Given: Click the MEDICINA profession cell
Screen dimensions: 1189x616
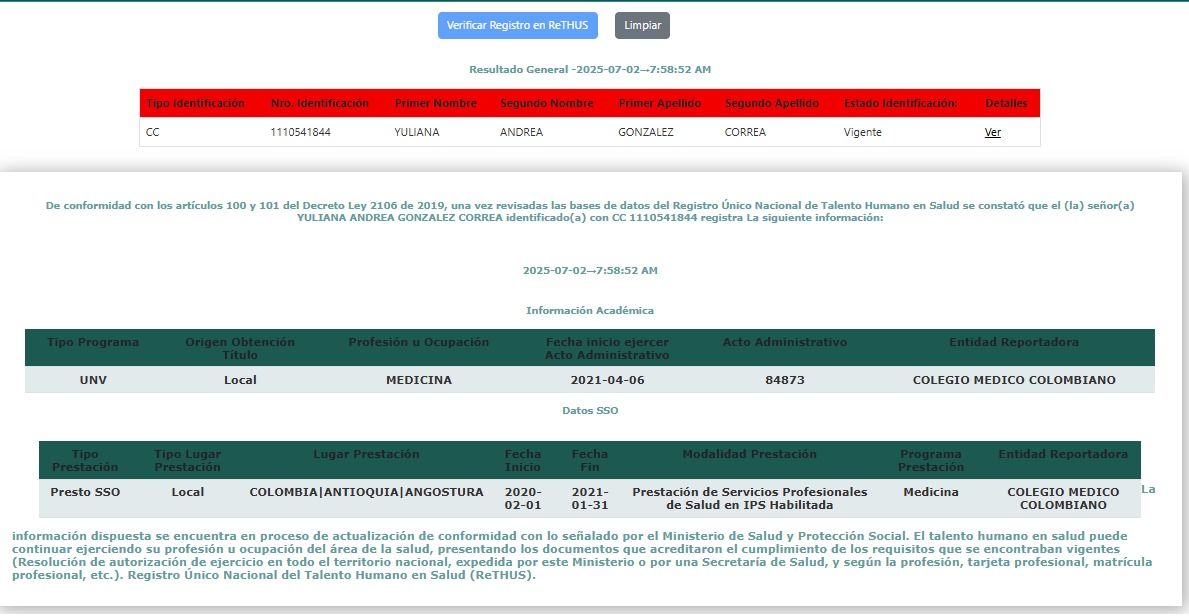Looking at the screenshot, I should tap(418, 380).
